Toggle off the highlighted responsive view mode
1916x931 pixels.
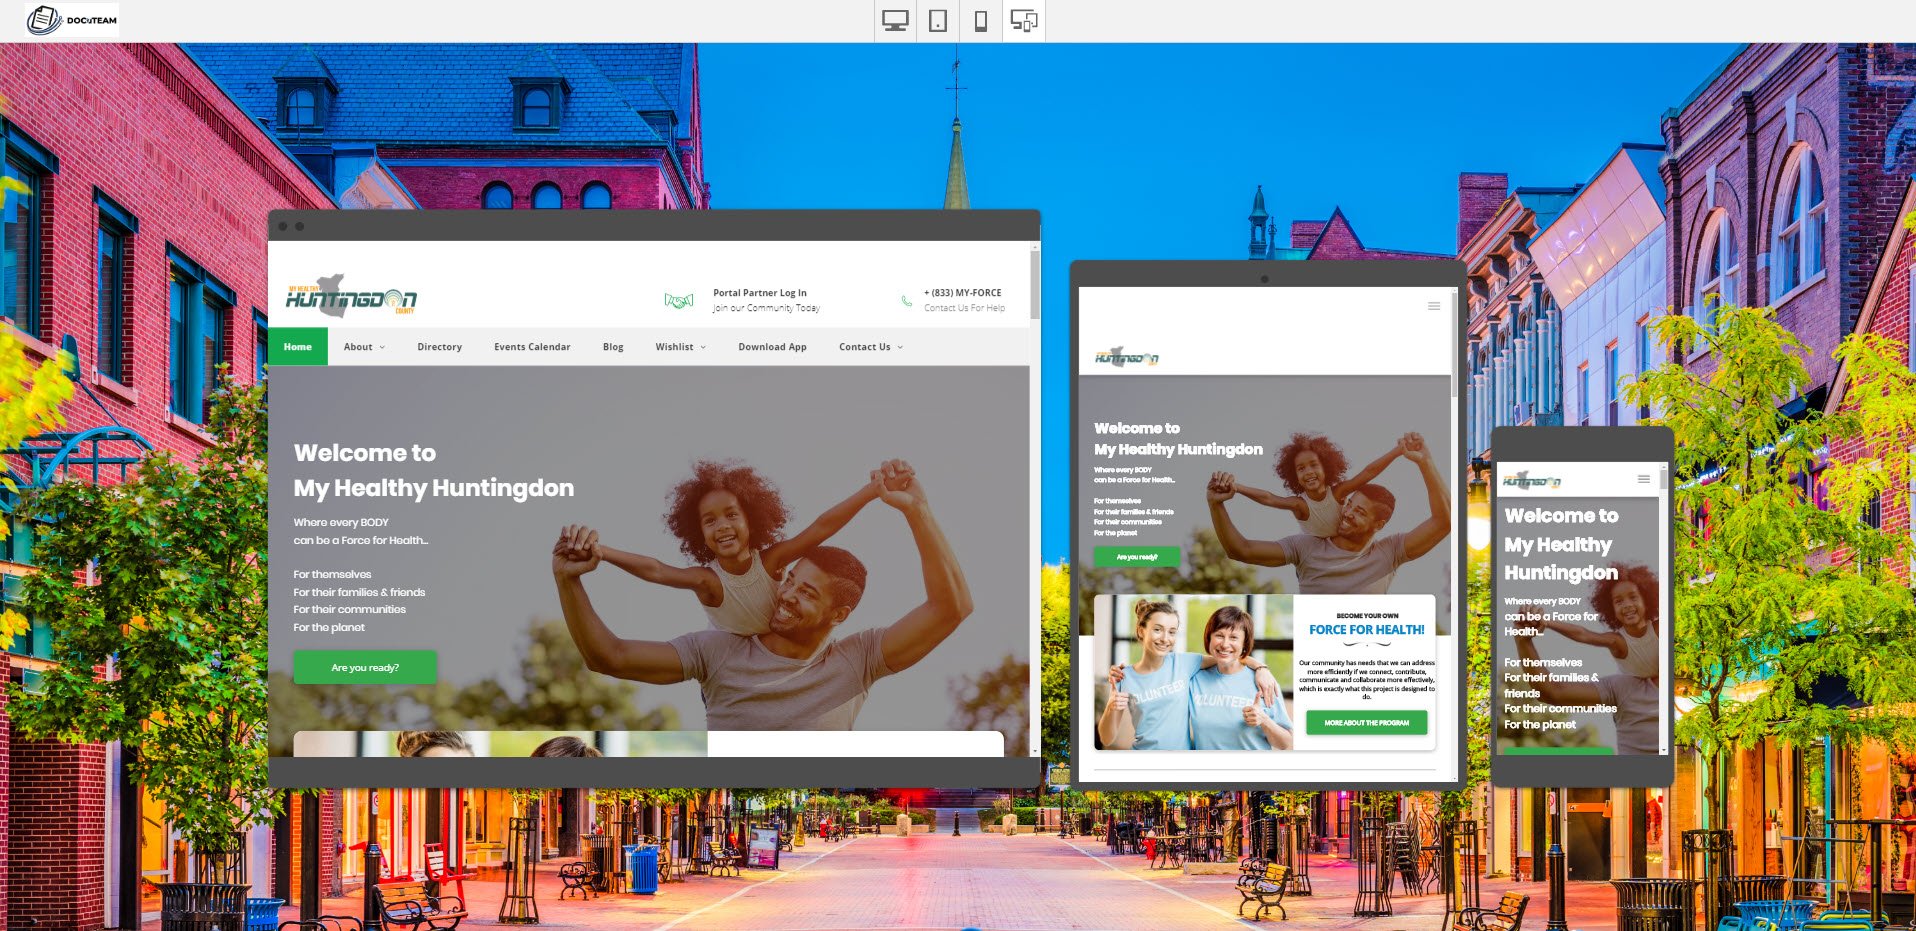click(1023, 19)
